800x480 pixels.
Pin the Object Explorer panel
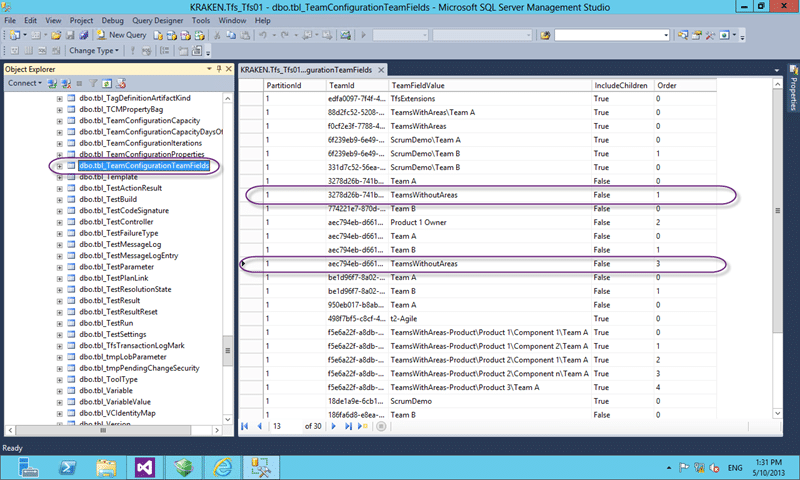coord(219,68)
